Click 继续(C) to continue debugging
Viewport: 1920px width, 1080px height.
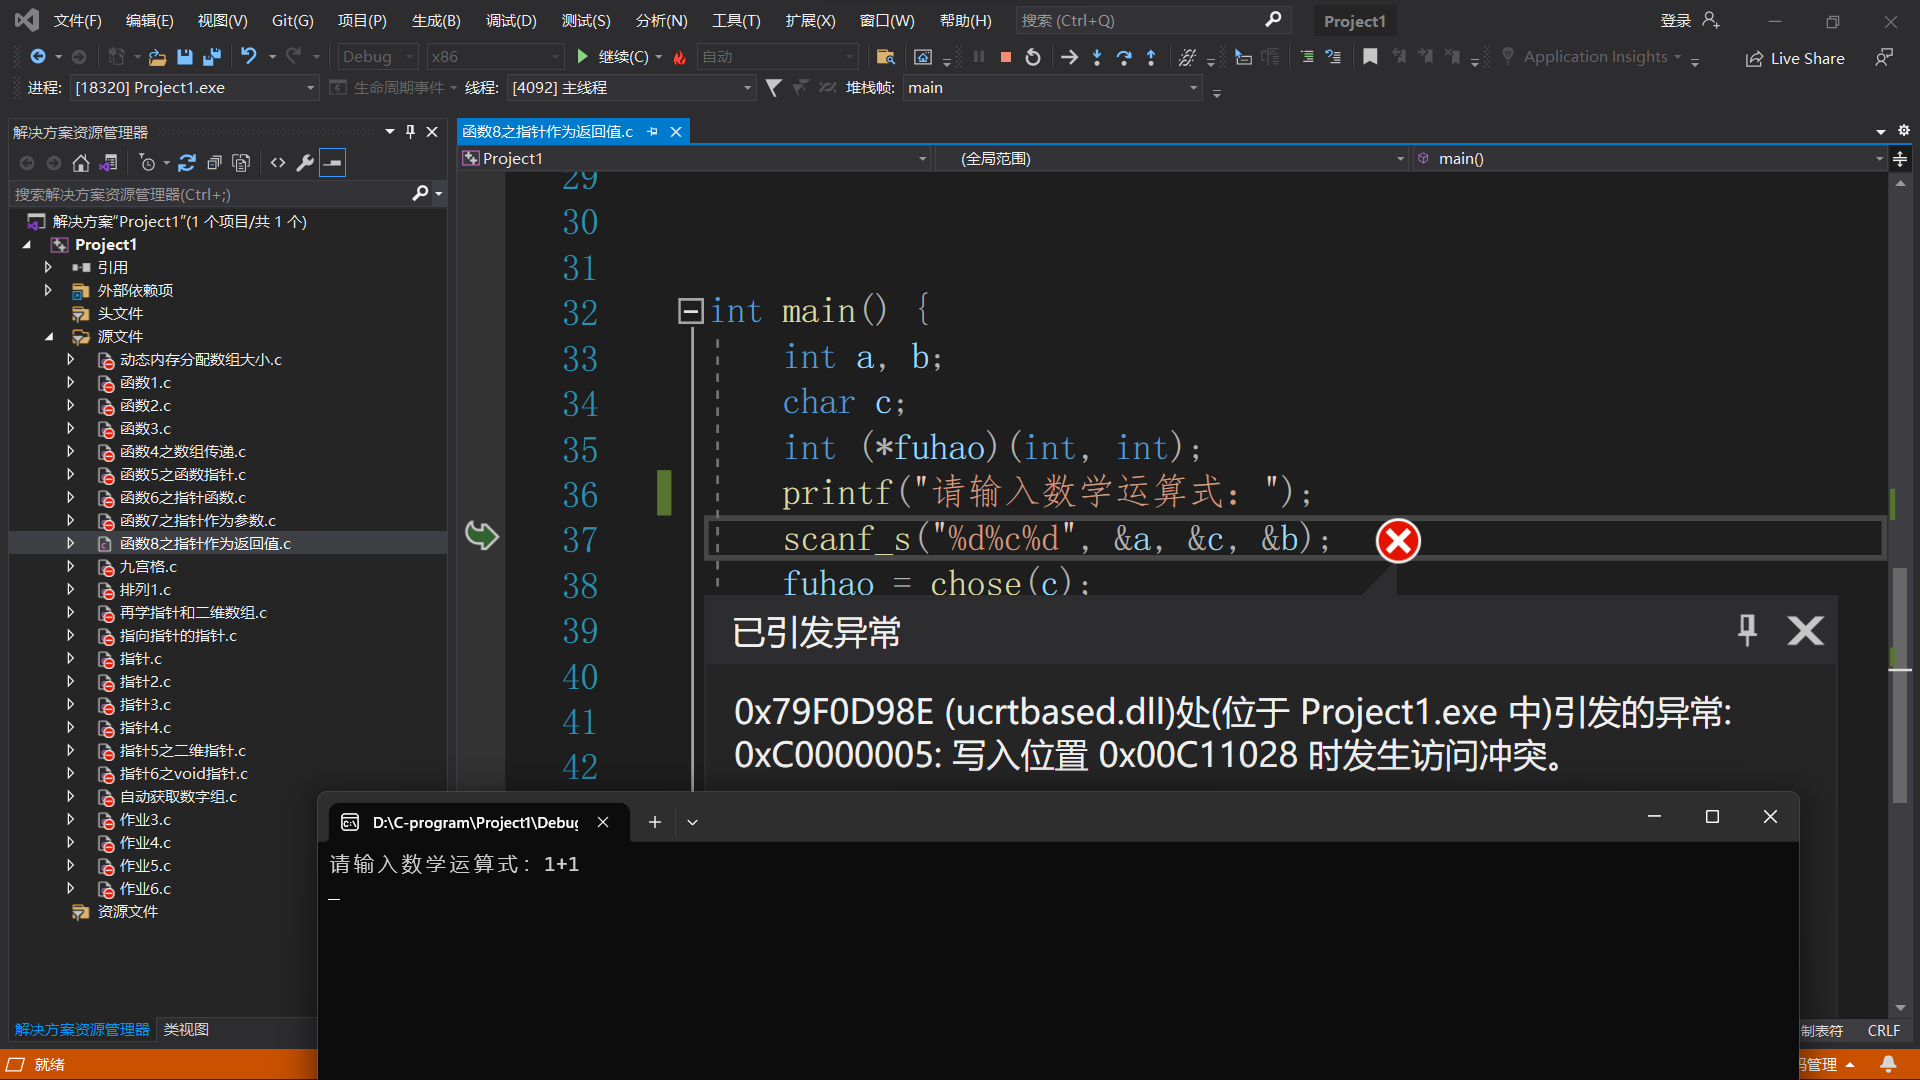612,57
